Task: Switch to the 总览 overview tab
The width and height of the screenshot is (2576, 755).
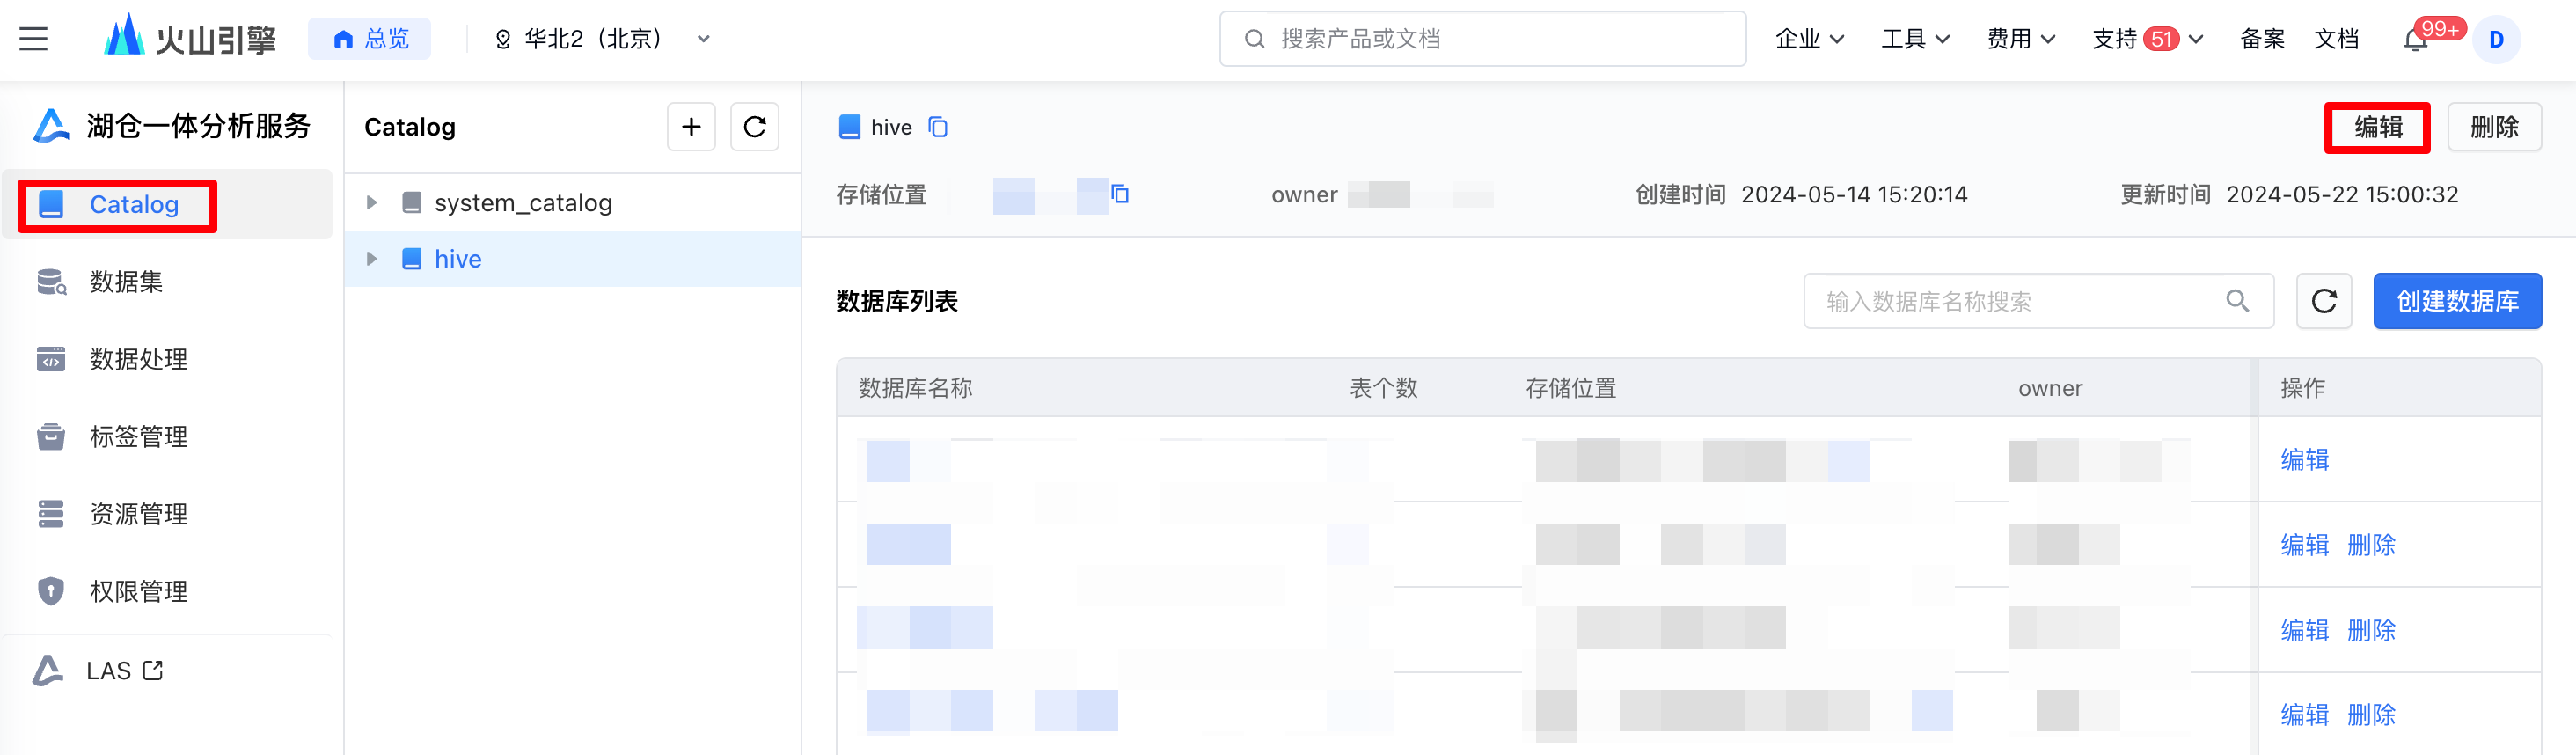Action: pyautogui.click(x=369, y=39)
